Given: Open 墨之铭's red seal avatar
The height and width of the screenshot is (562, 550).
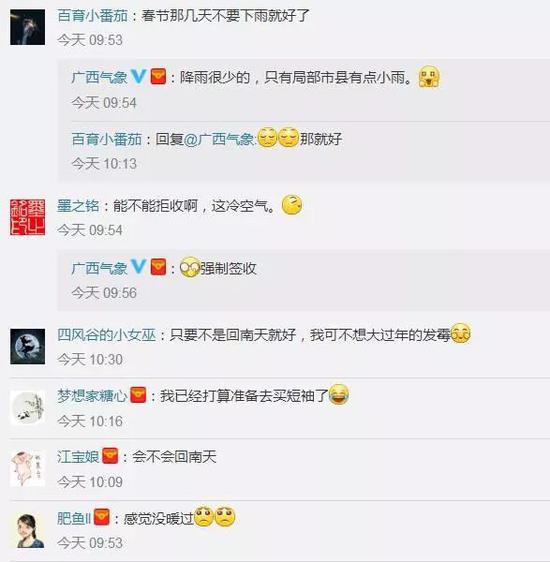Looking at the screenshot, I should (x=28, y=217).
